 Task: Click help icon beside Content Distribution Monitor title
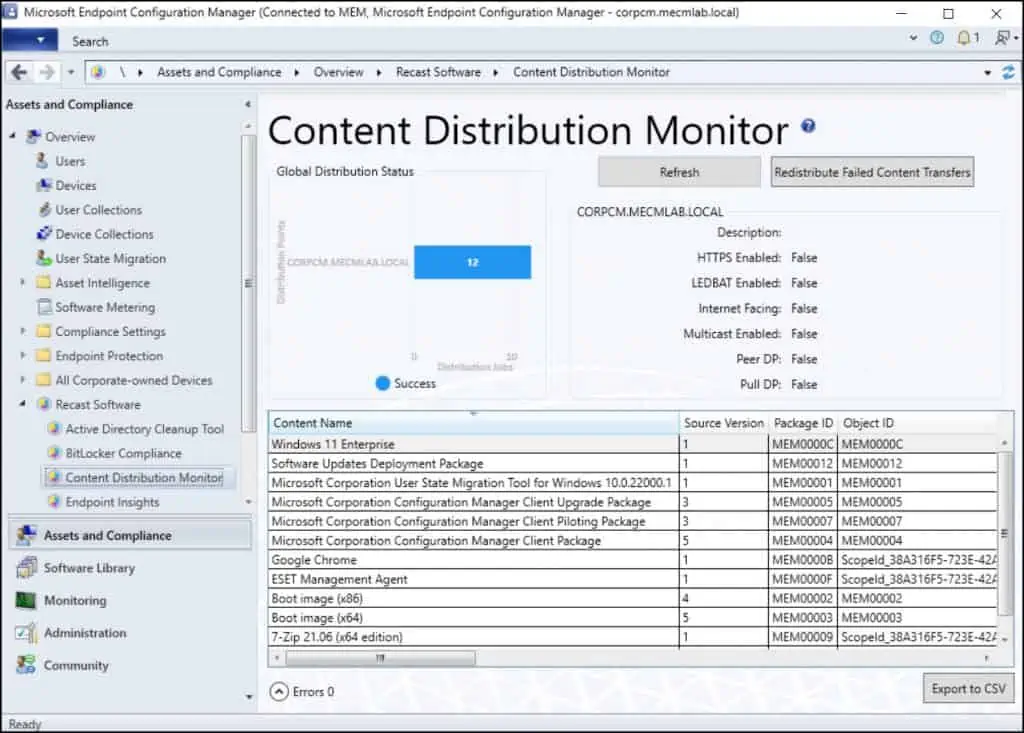(808, 125)
